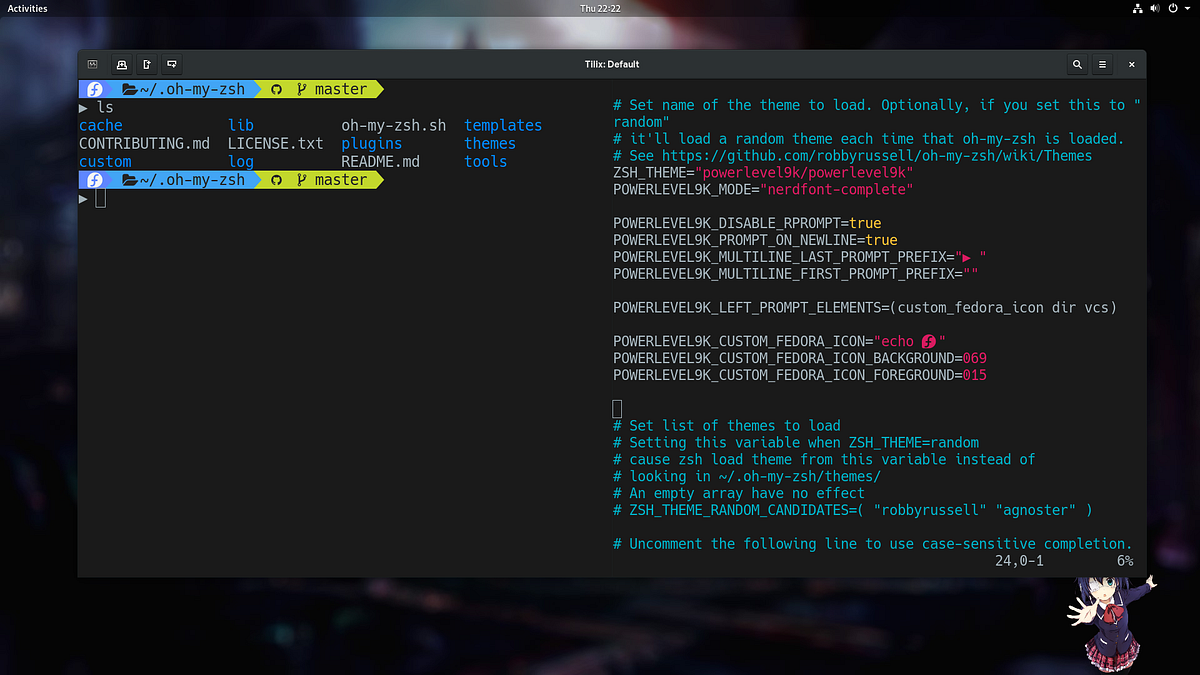Click the themes directory name in blue
The width and height of the screenshot is (1200, 675).
489,143
